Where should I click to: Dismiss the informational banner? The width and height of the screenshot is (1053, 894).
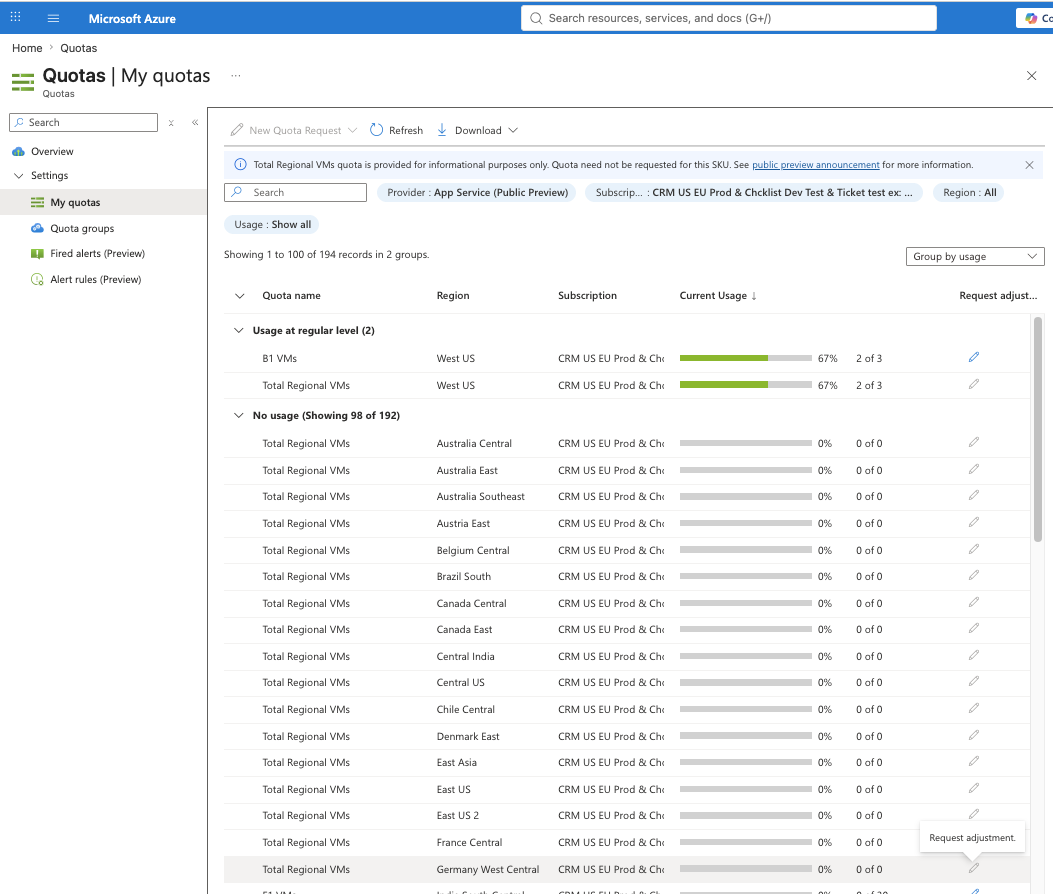(1029, 165)
